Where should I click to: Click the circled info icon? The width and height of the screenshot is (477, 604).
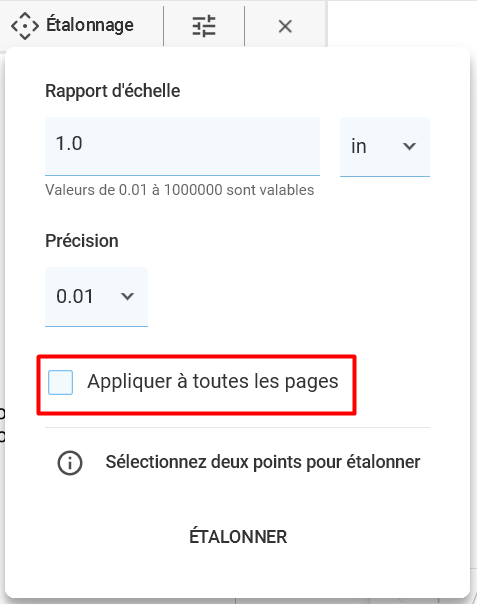click(x=70, y=463)
